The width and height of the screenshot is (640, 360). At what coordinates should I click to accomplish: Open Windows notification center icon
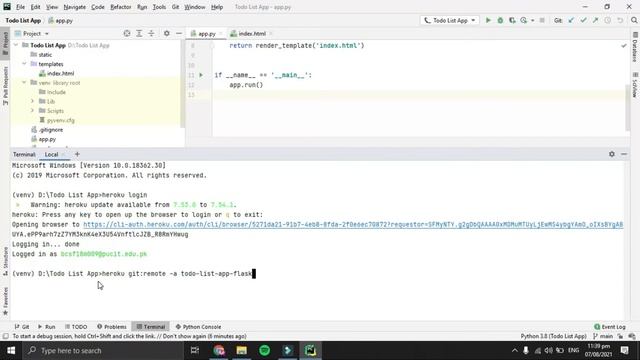(624, 350)
